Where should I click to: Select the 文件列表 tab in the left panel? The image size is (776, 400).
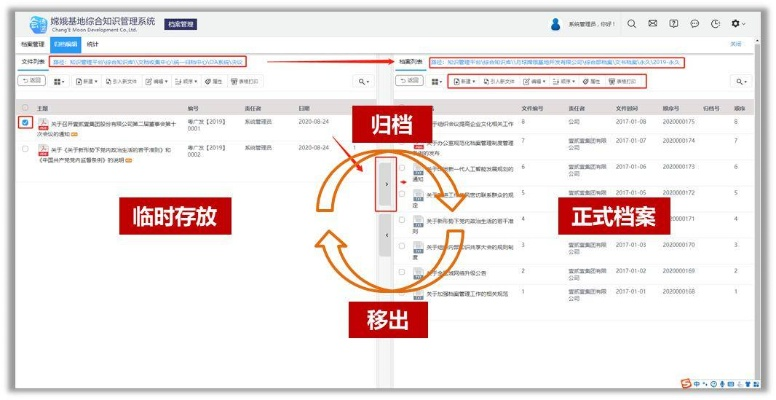click(33, 62)
